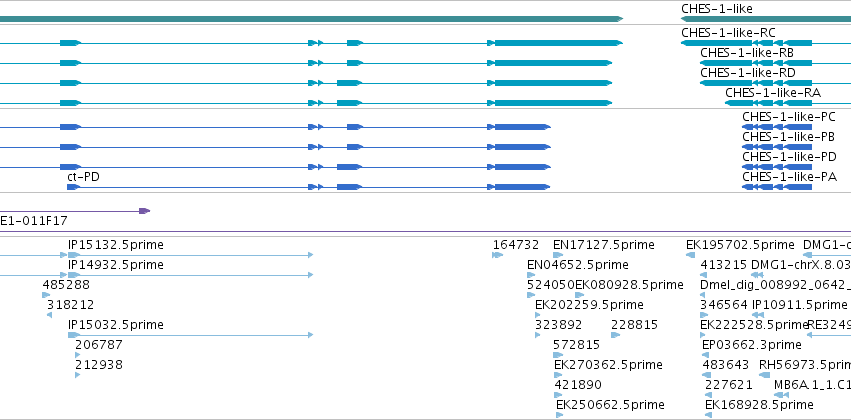This screenshot has height=420, width=851.
Task: Select CHES-1-like-PA protein feature
Action: point(789,177)
